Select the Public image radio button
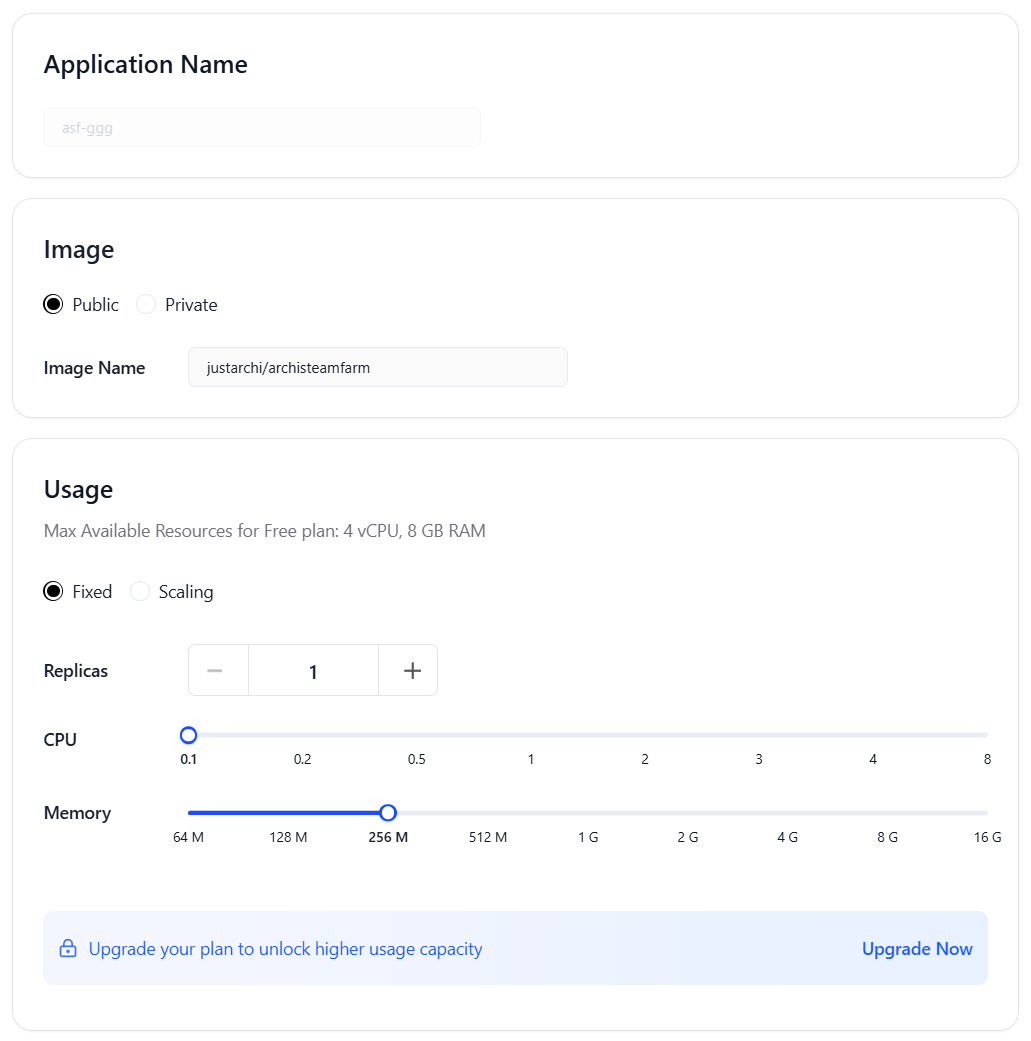This screenshot has height=1041, width=1031. pyautogui.click(x=53, y=305)
